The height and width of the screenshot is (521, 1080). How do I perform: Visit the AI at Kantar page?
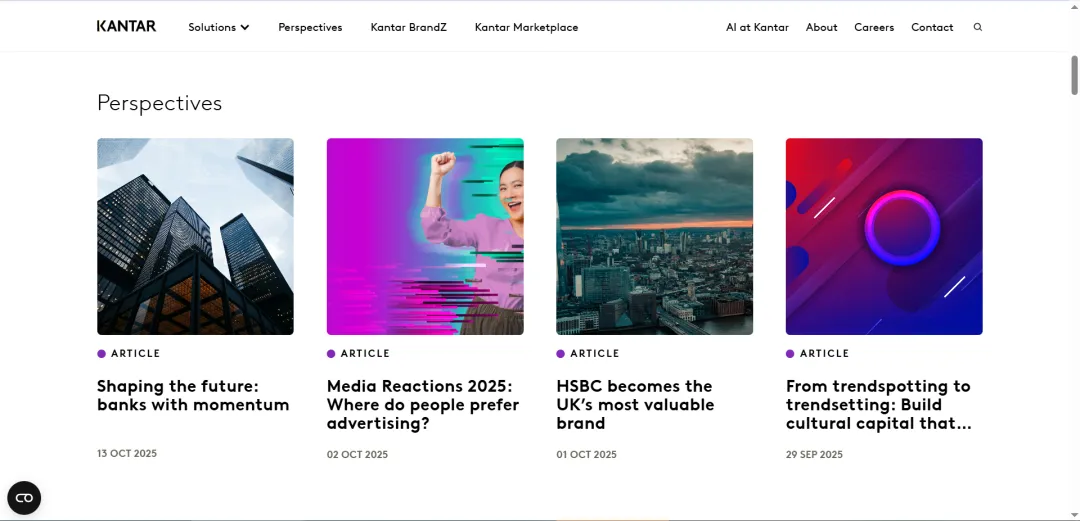[x=757, y=27]
